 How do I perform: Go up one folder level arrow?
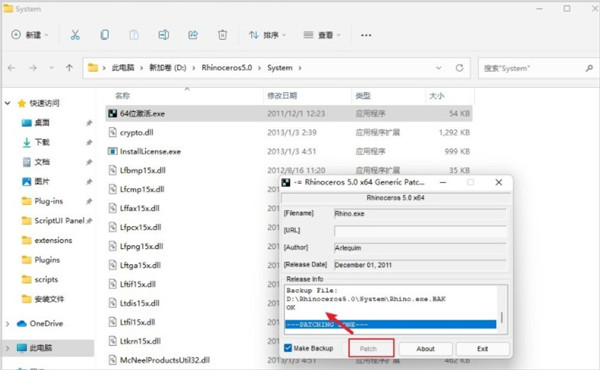[69, 68]
